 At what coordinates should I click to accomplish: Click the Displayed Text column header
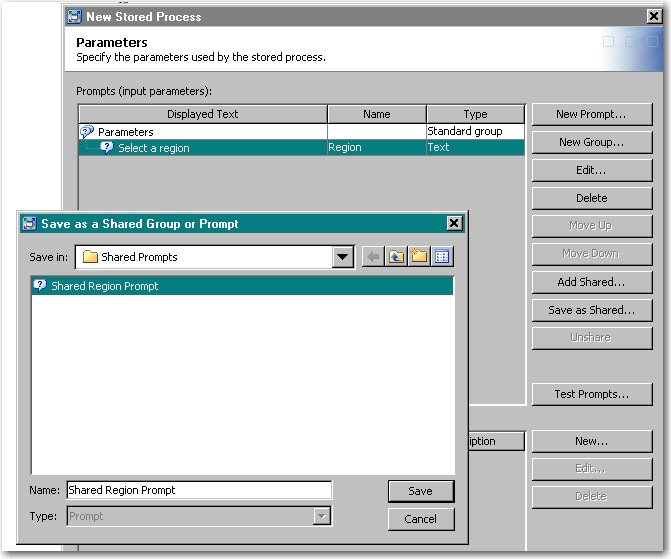coord(203,114)
